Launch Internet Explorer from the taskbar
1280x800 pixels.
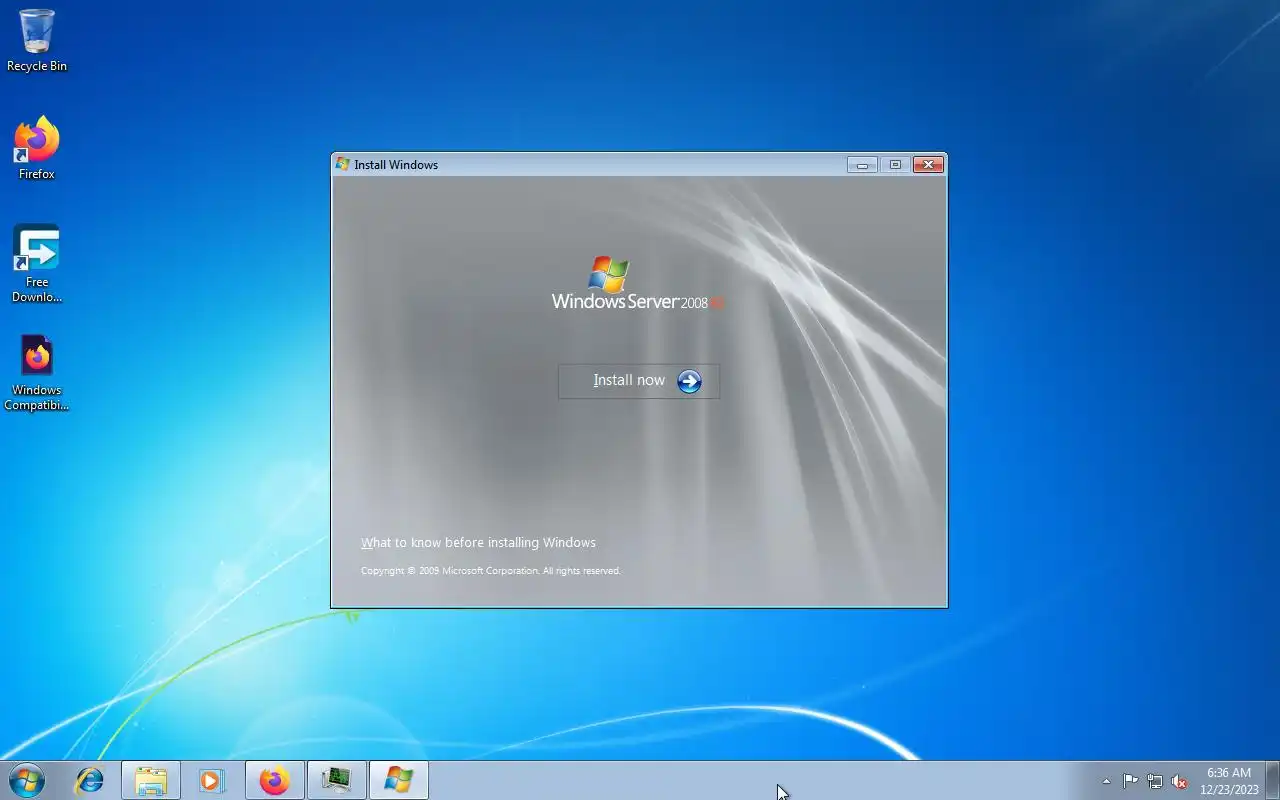pyautogui.click(x=90, y=780)
